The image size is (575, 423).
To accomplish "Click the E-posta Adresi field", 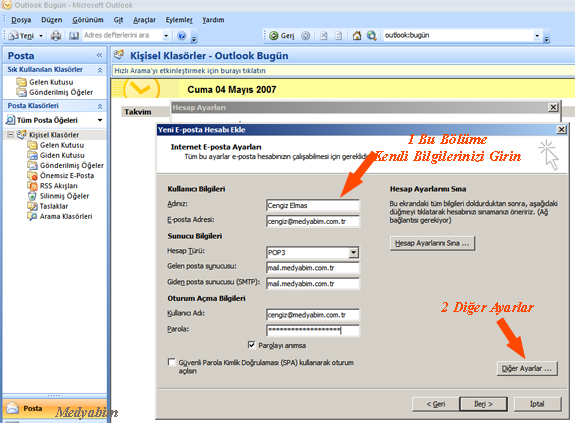I will tap(313, 221).
